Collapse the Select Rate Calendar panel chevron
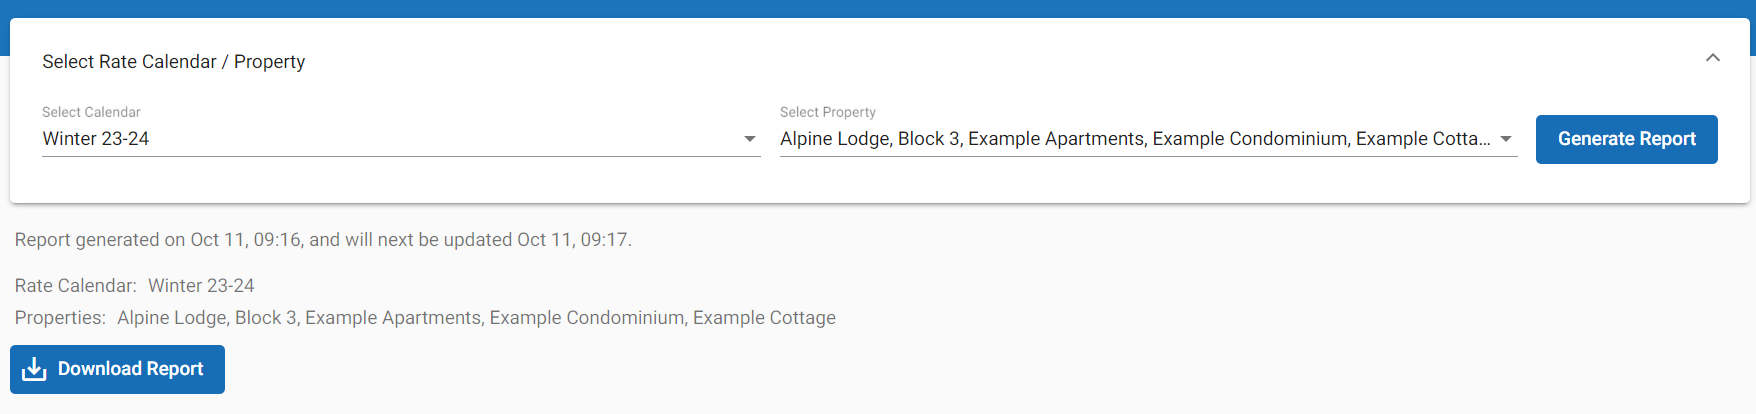1756x414 pixels. point(1712,58)
